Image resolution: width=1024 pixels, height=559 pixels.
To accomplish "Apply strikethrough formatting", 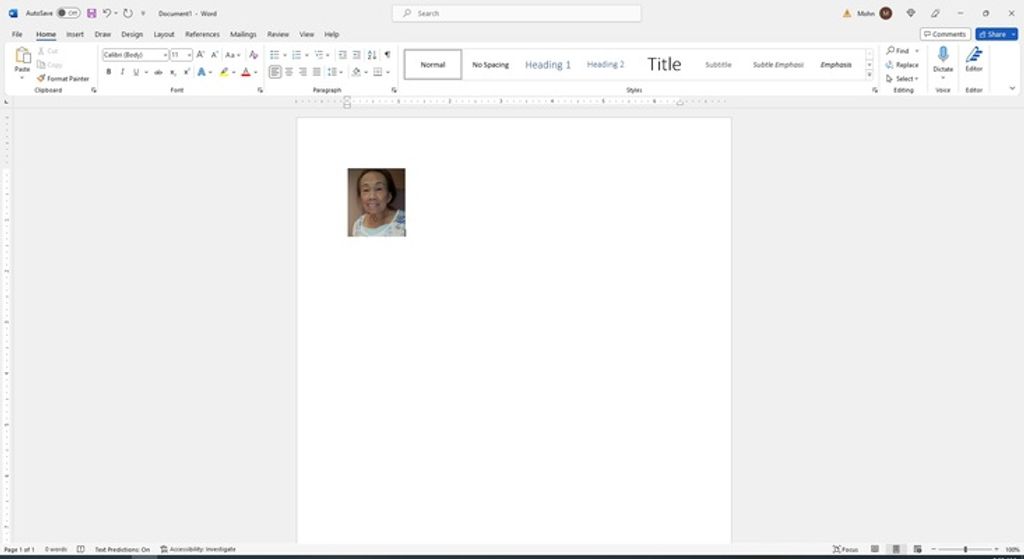I will pyautogui.click(x=158, y=72).
